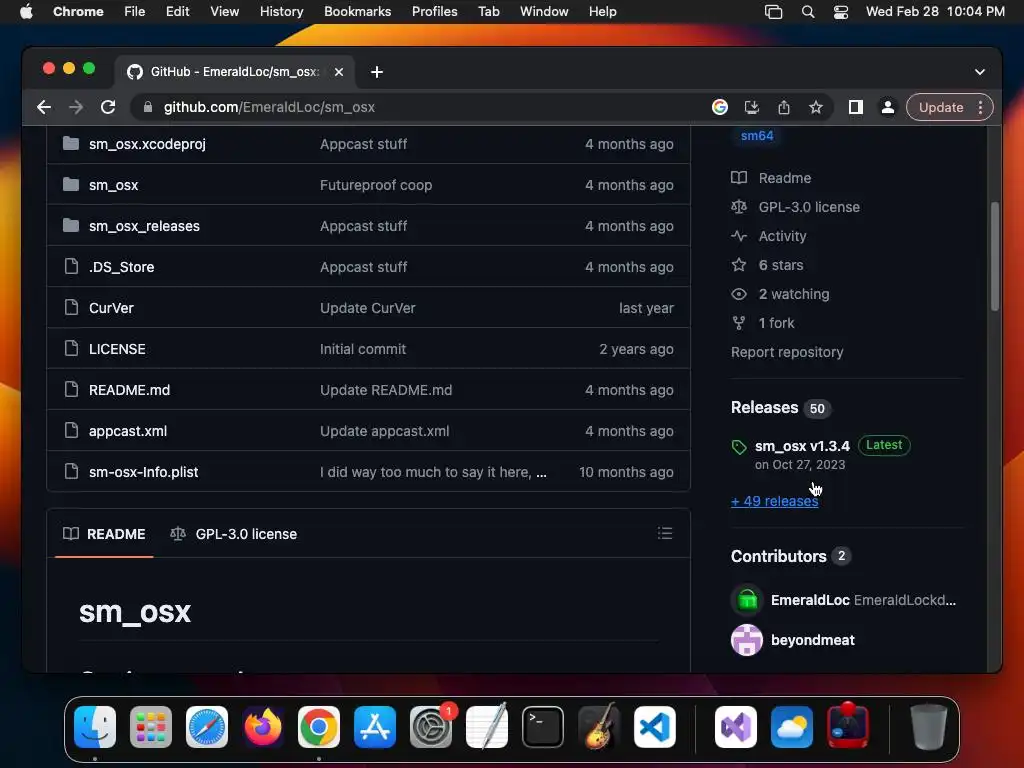Open the Activity link
Image resolution: width=1024 pixels, height=768 pixels.
pyautogui.click(x=769, y=236)
